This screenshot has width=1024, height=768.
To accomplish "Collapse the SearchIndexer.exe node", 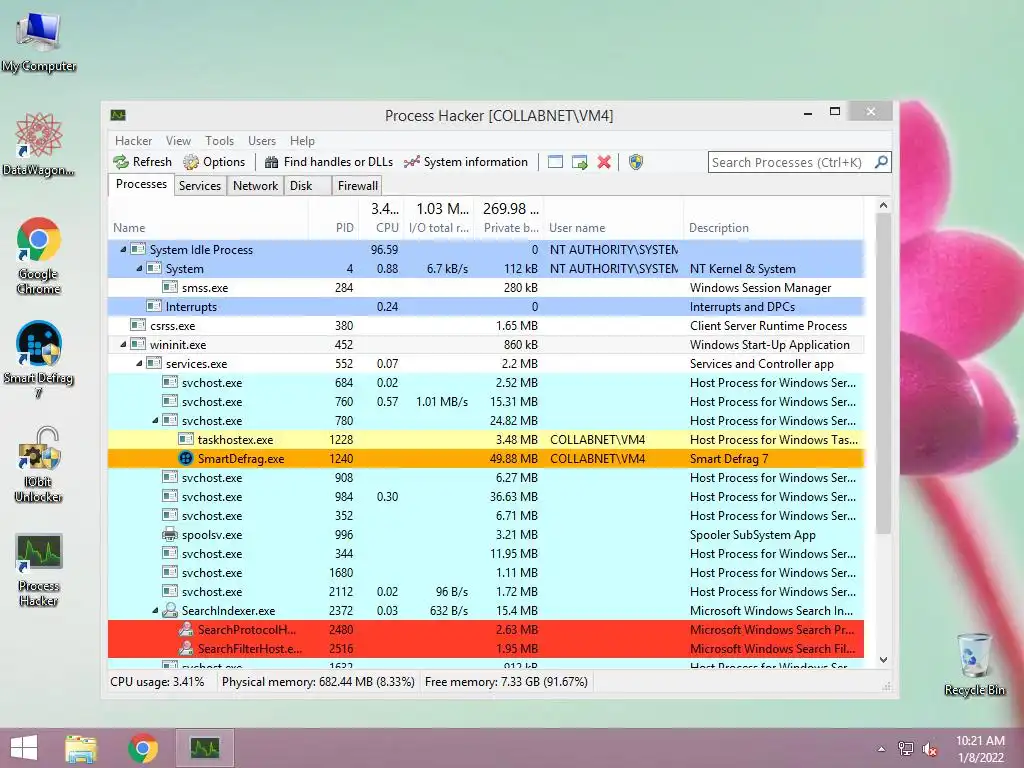I will [155, 611].
